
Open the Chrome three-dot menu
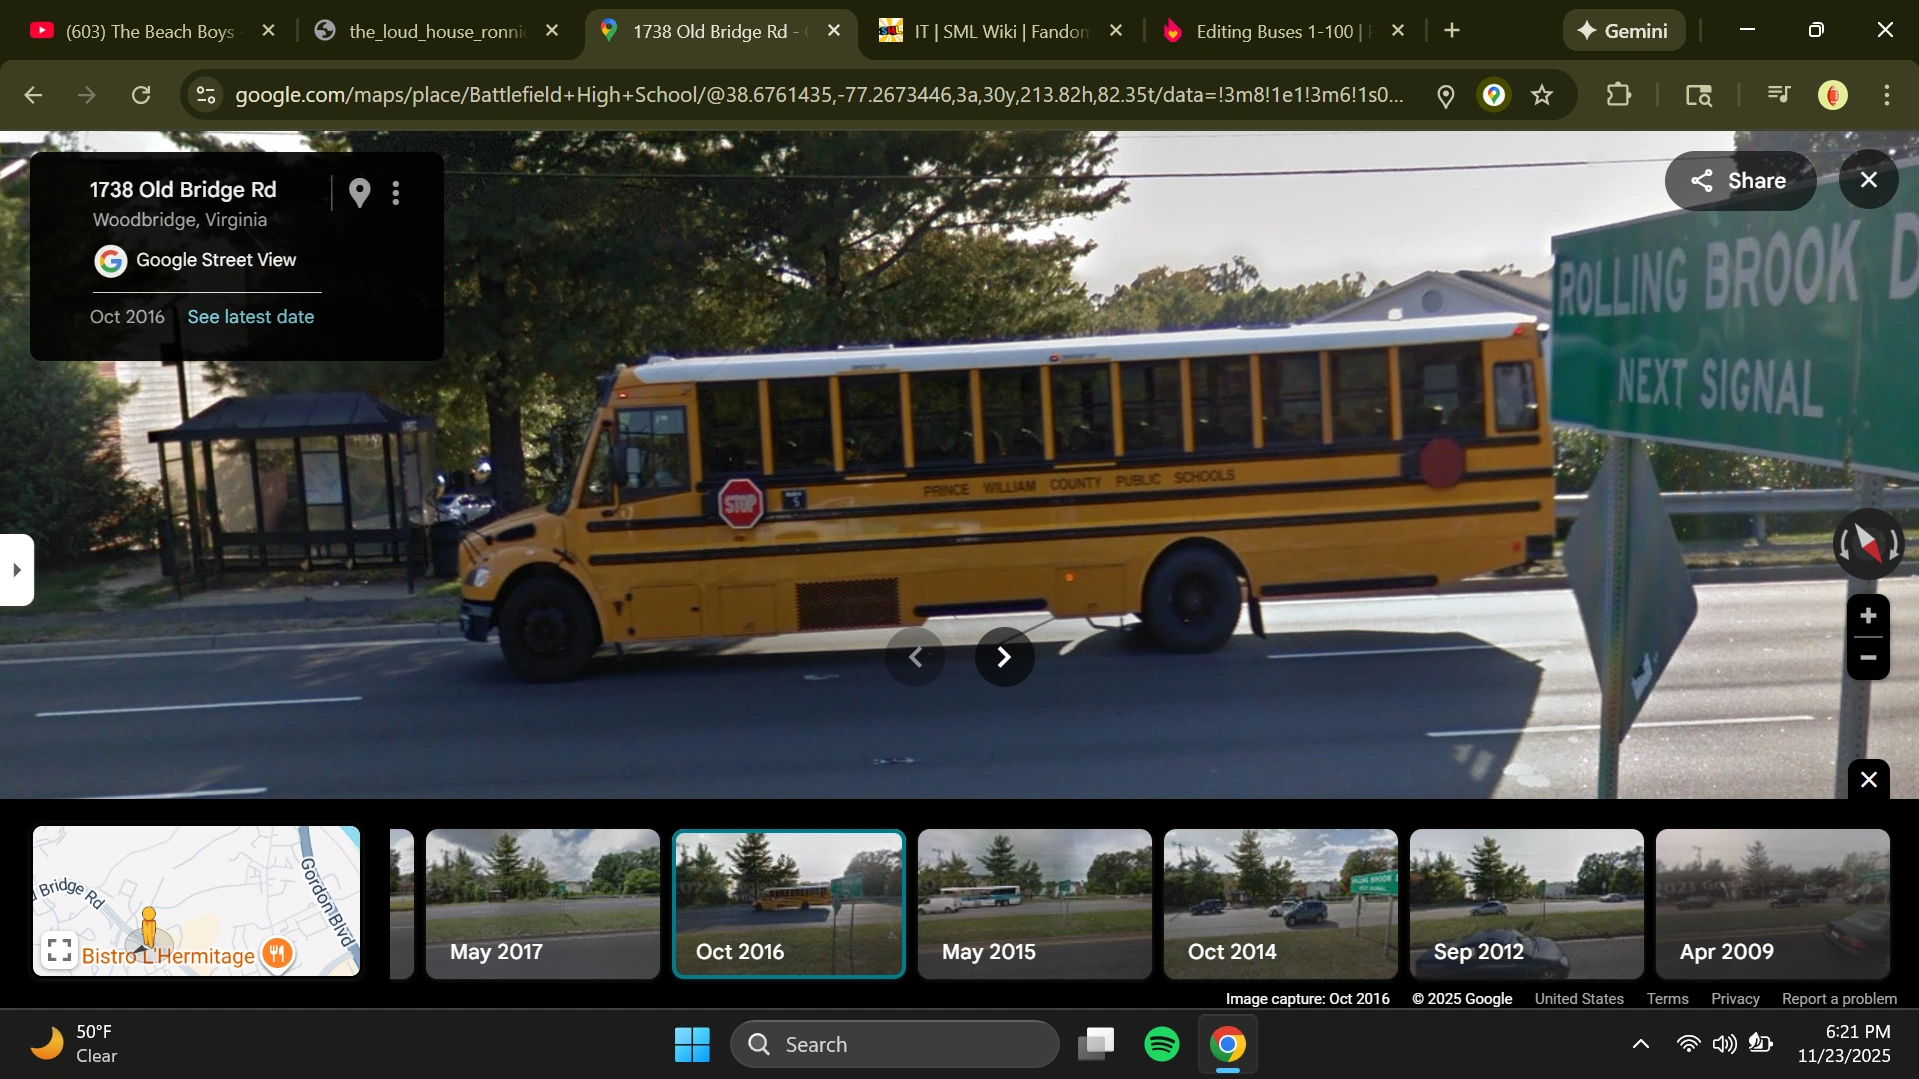(x=1887, y=95)
